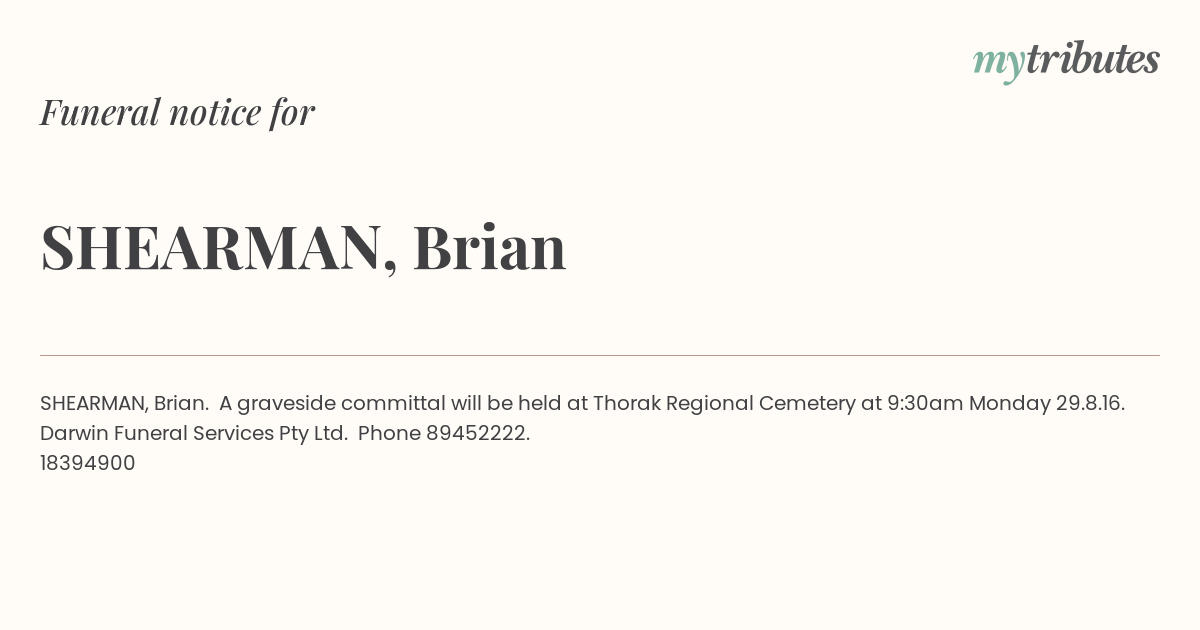Click the 'SHEARMAN, Brian' title

point(303,247)
